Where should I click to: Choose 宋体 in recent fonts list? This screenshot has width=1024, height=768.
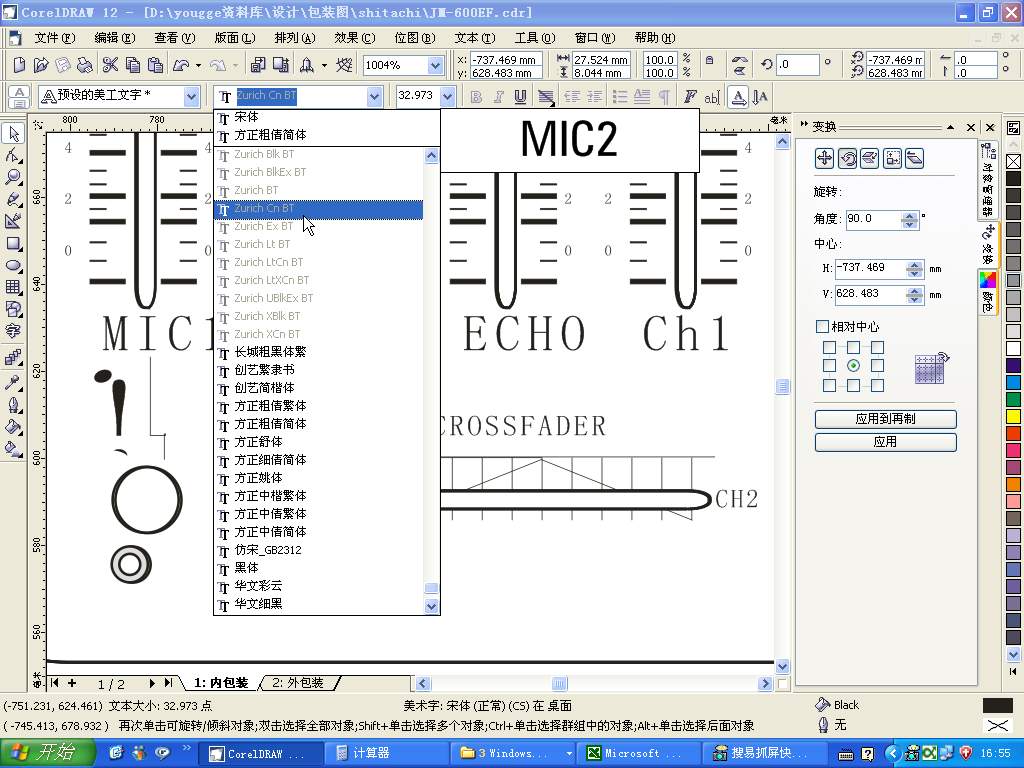[x=327, y=117]
